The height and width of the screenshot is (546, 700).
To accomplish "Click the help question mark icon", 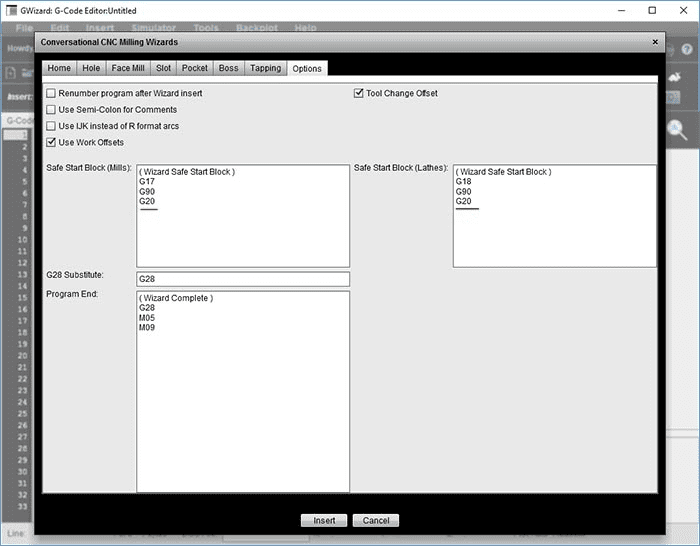I will [x=687, y=49].
